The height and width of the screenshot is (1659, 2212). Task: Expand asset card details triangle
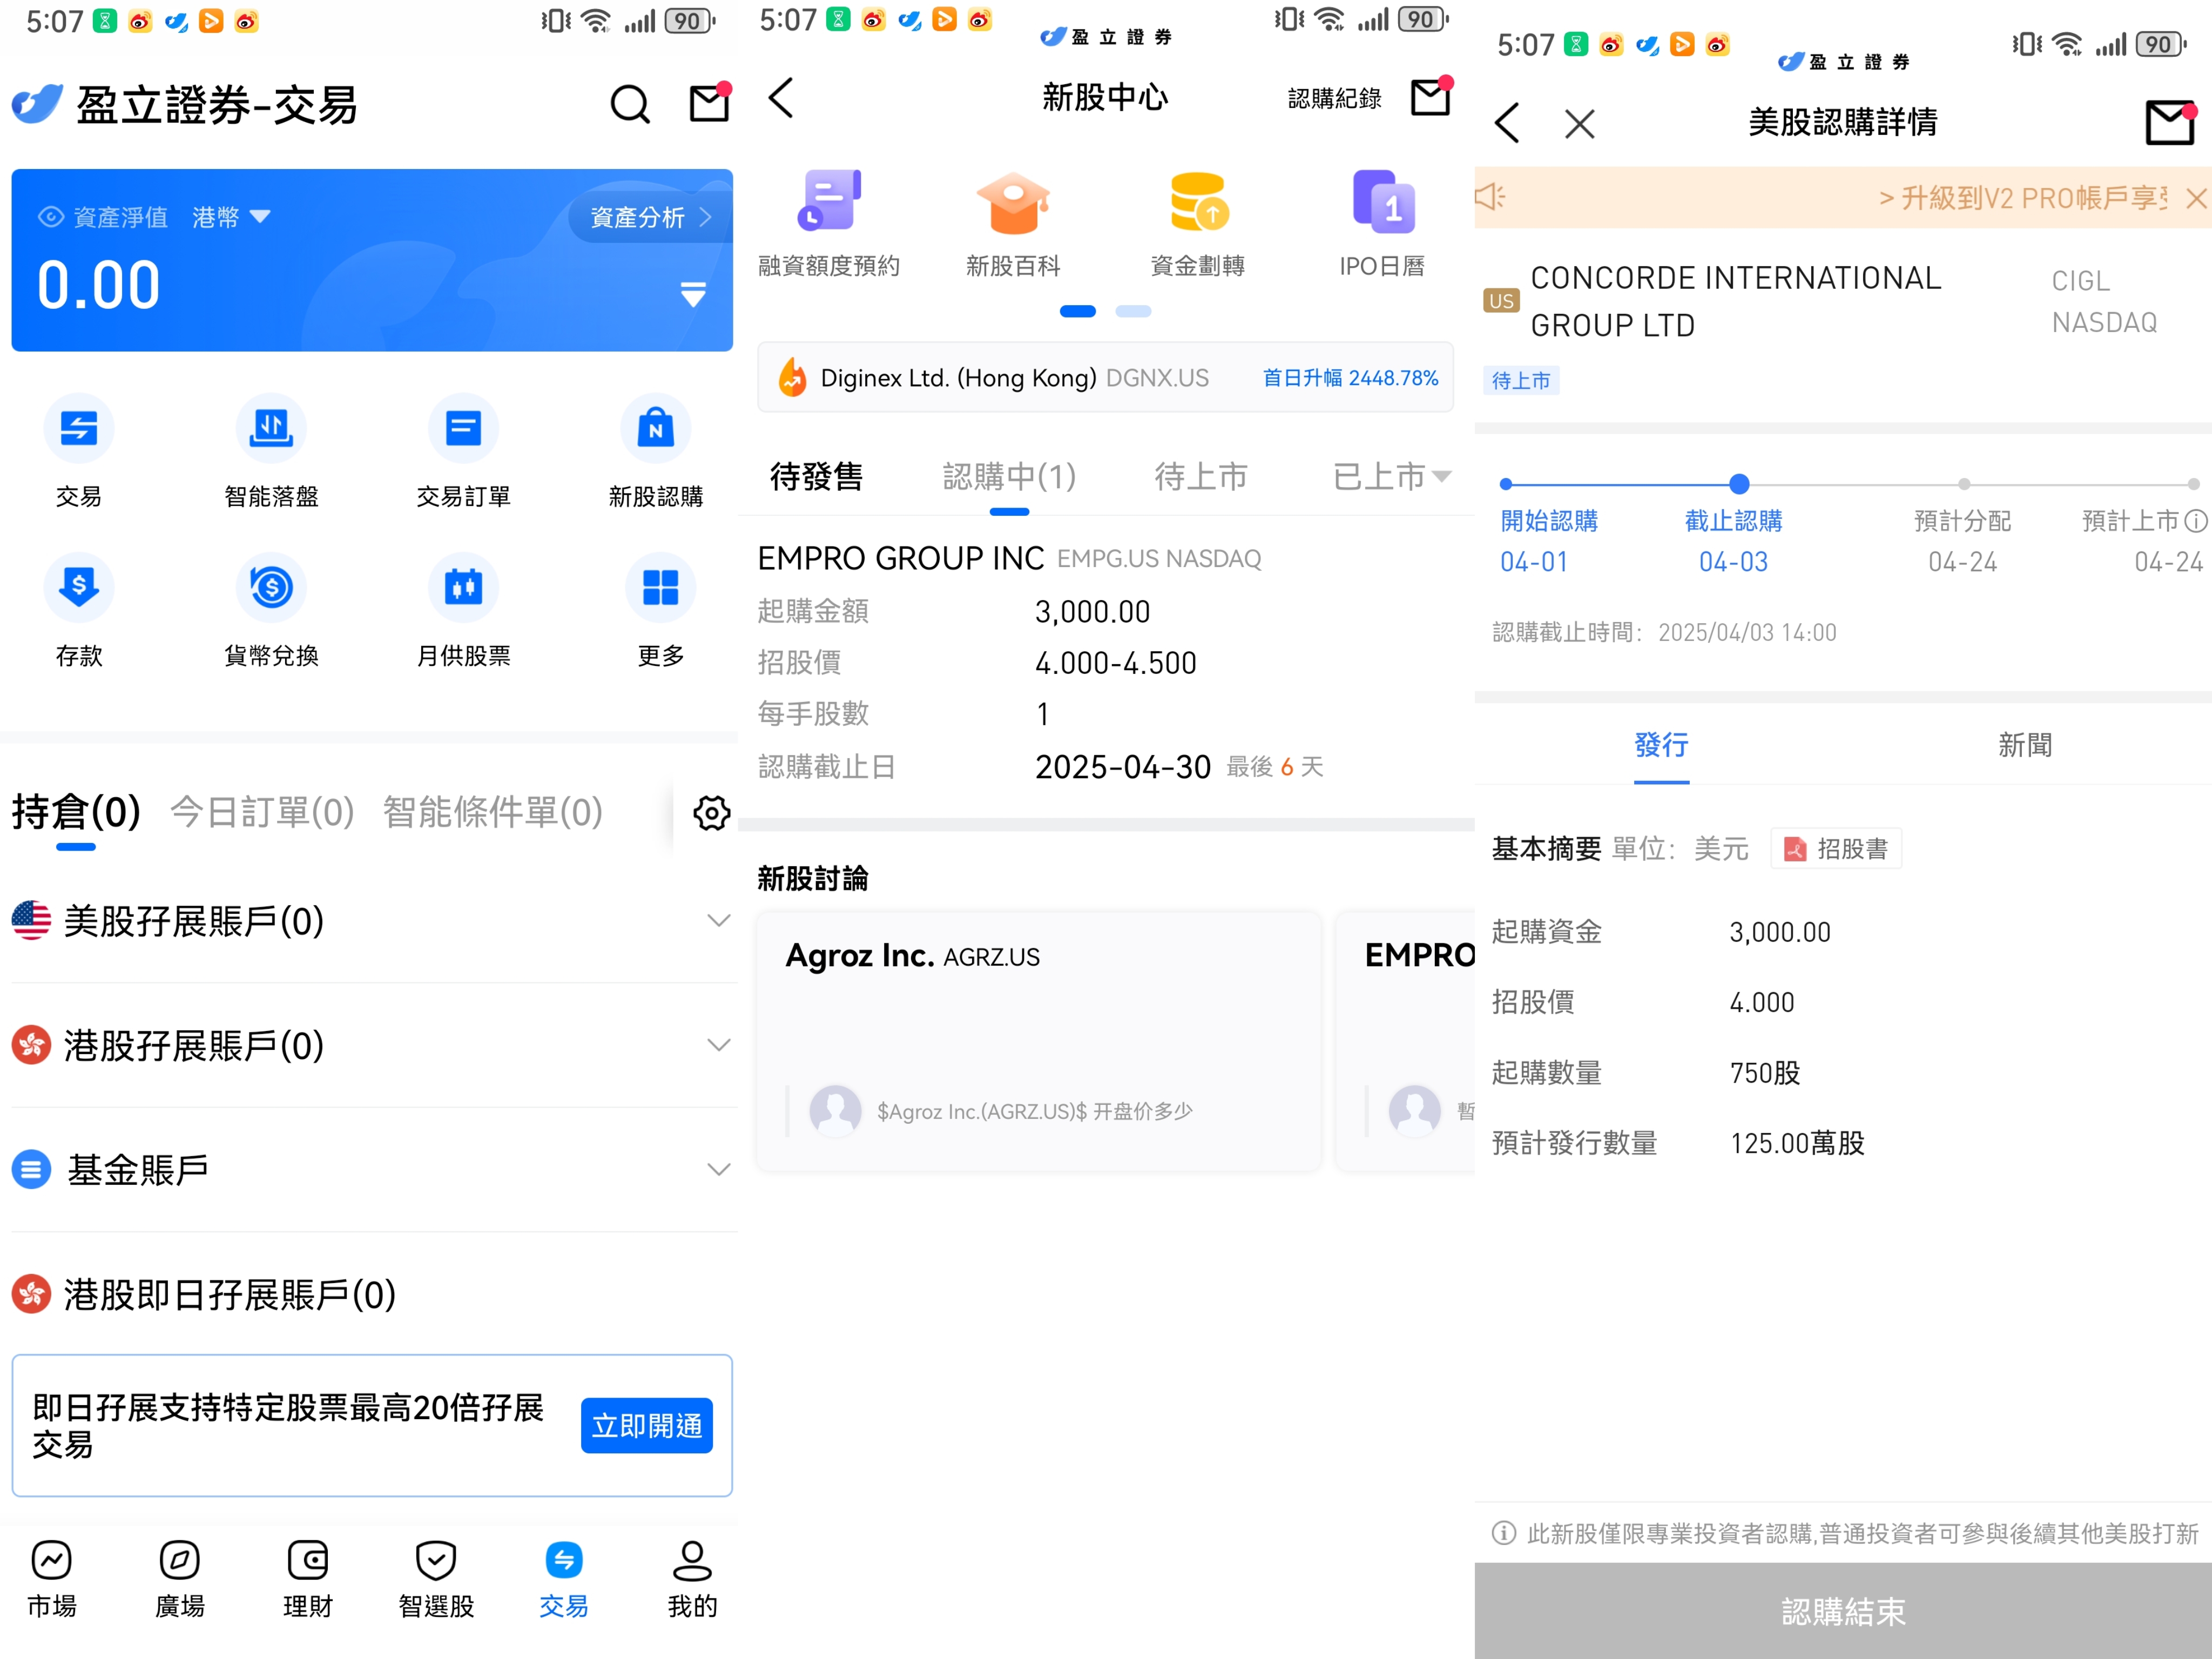[x=693, y=294]
